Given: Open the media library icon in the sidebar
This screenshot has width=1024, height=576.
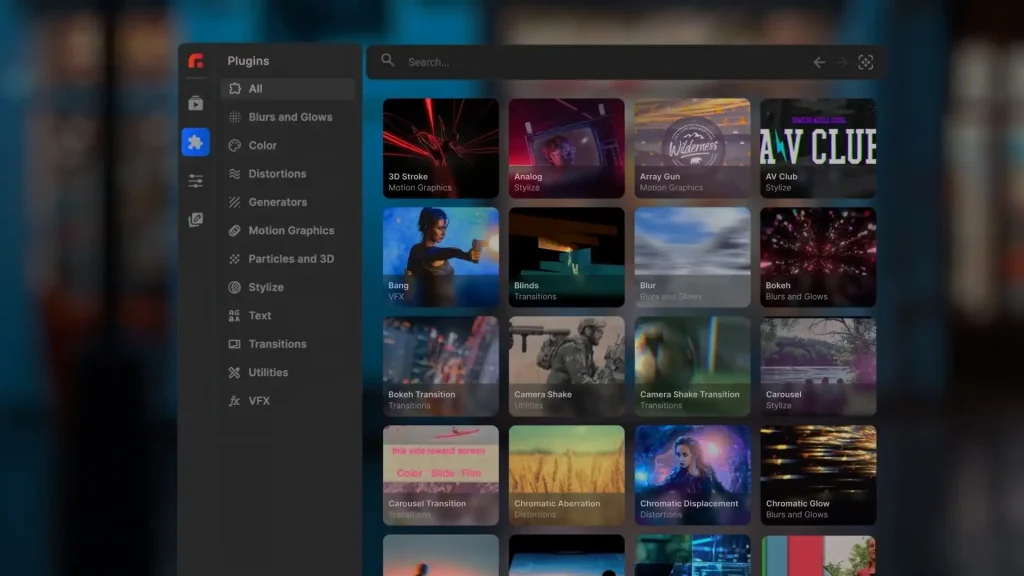Looking at the screenshot, I should tap(196, 103).
